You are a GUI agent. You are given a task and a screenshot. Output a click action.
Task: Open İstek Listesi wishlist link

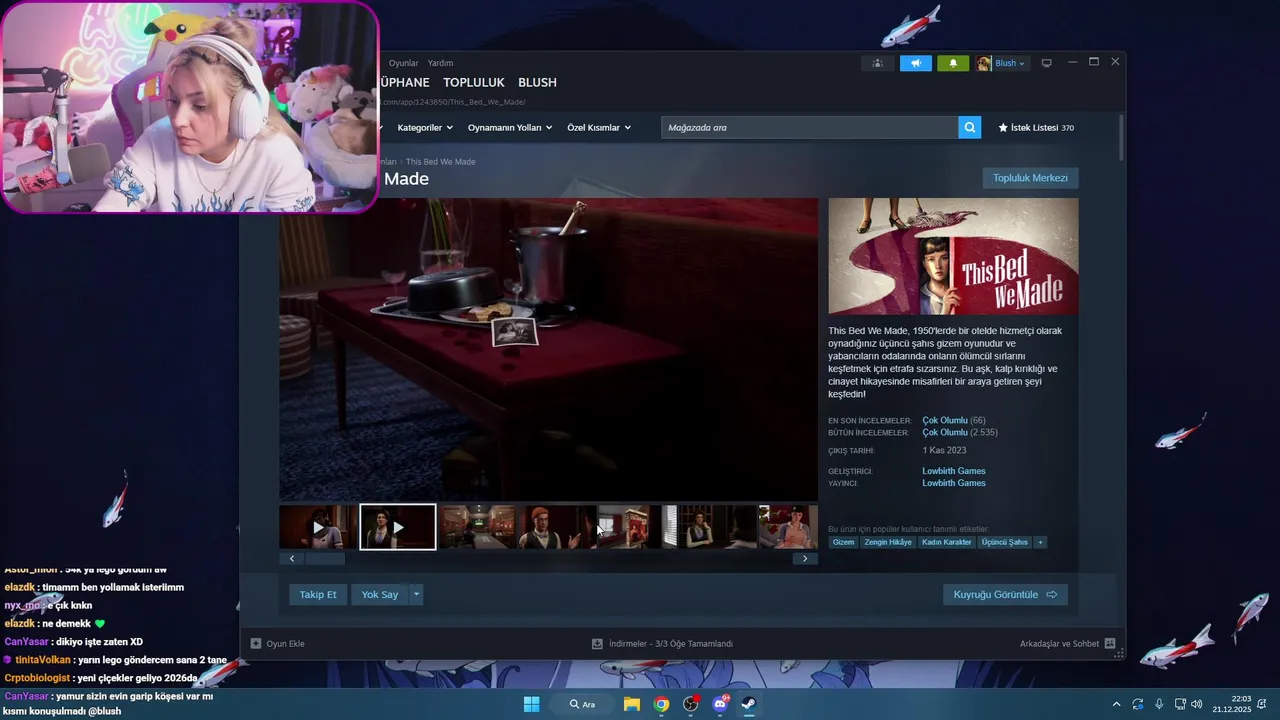(x=1034, y=128)
